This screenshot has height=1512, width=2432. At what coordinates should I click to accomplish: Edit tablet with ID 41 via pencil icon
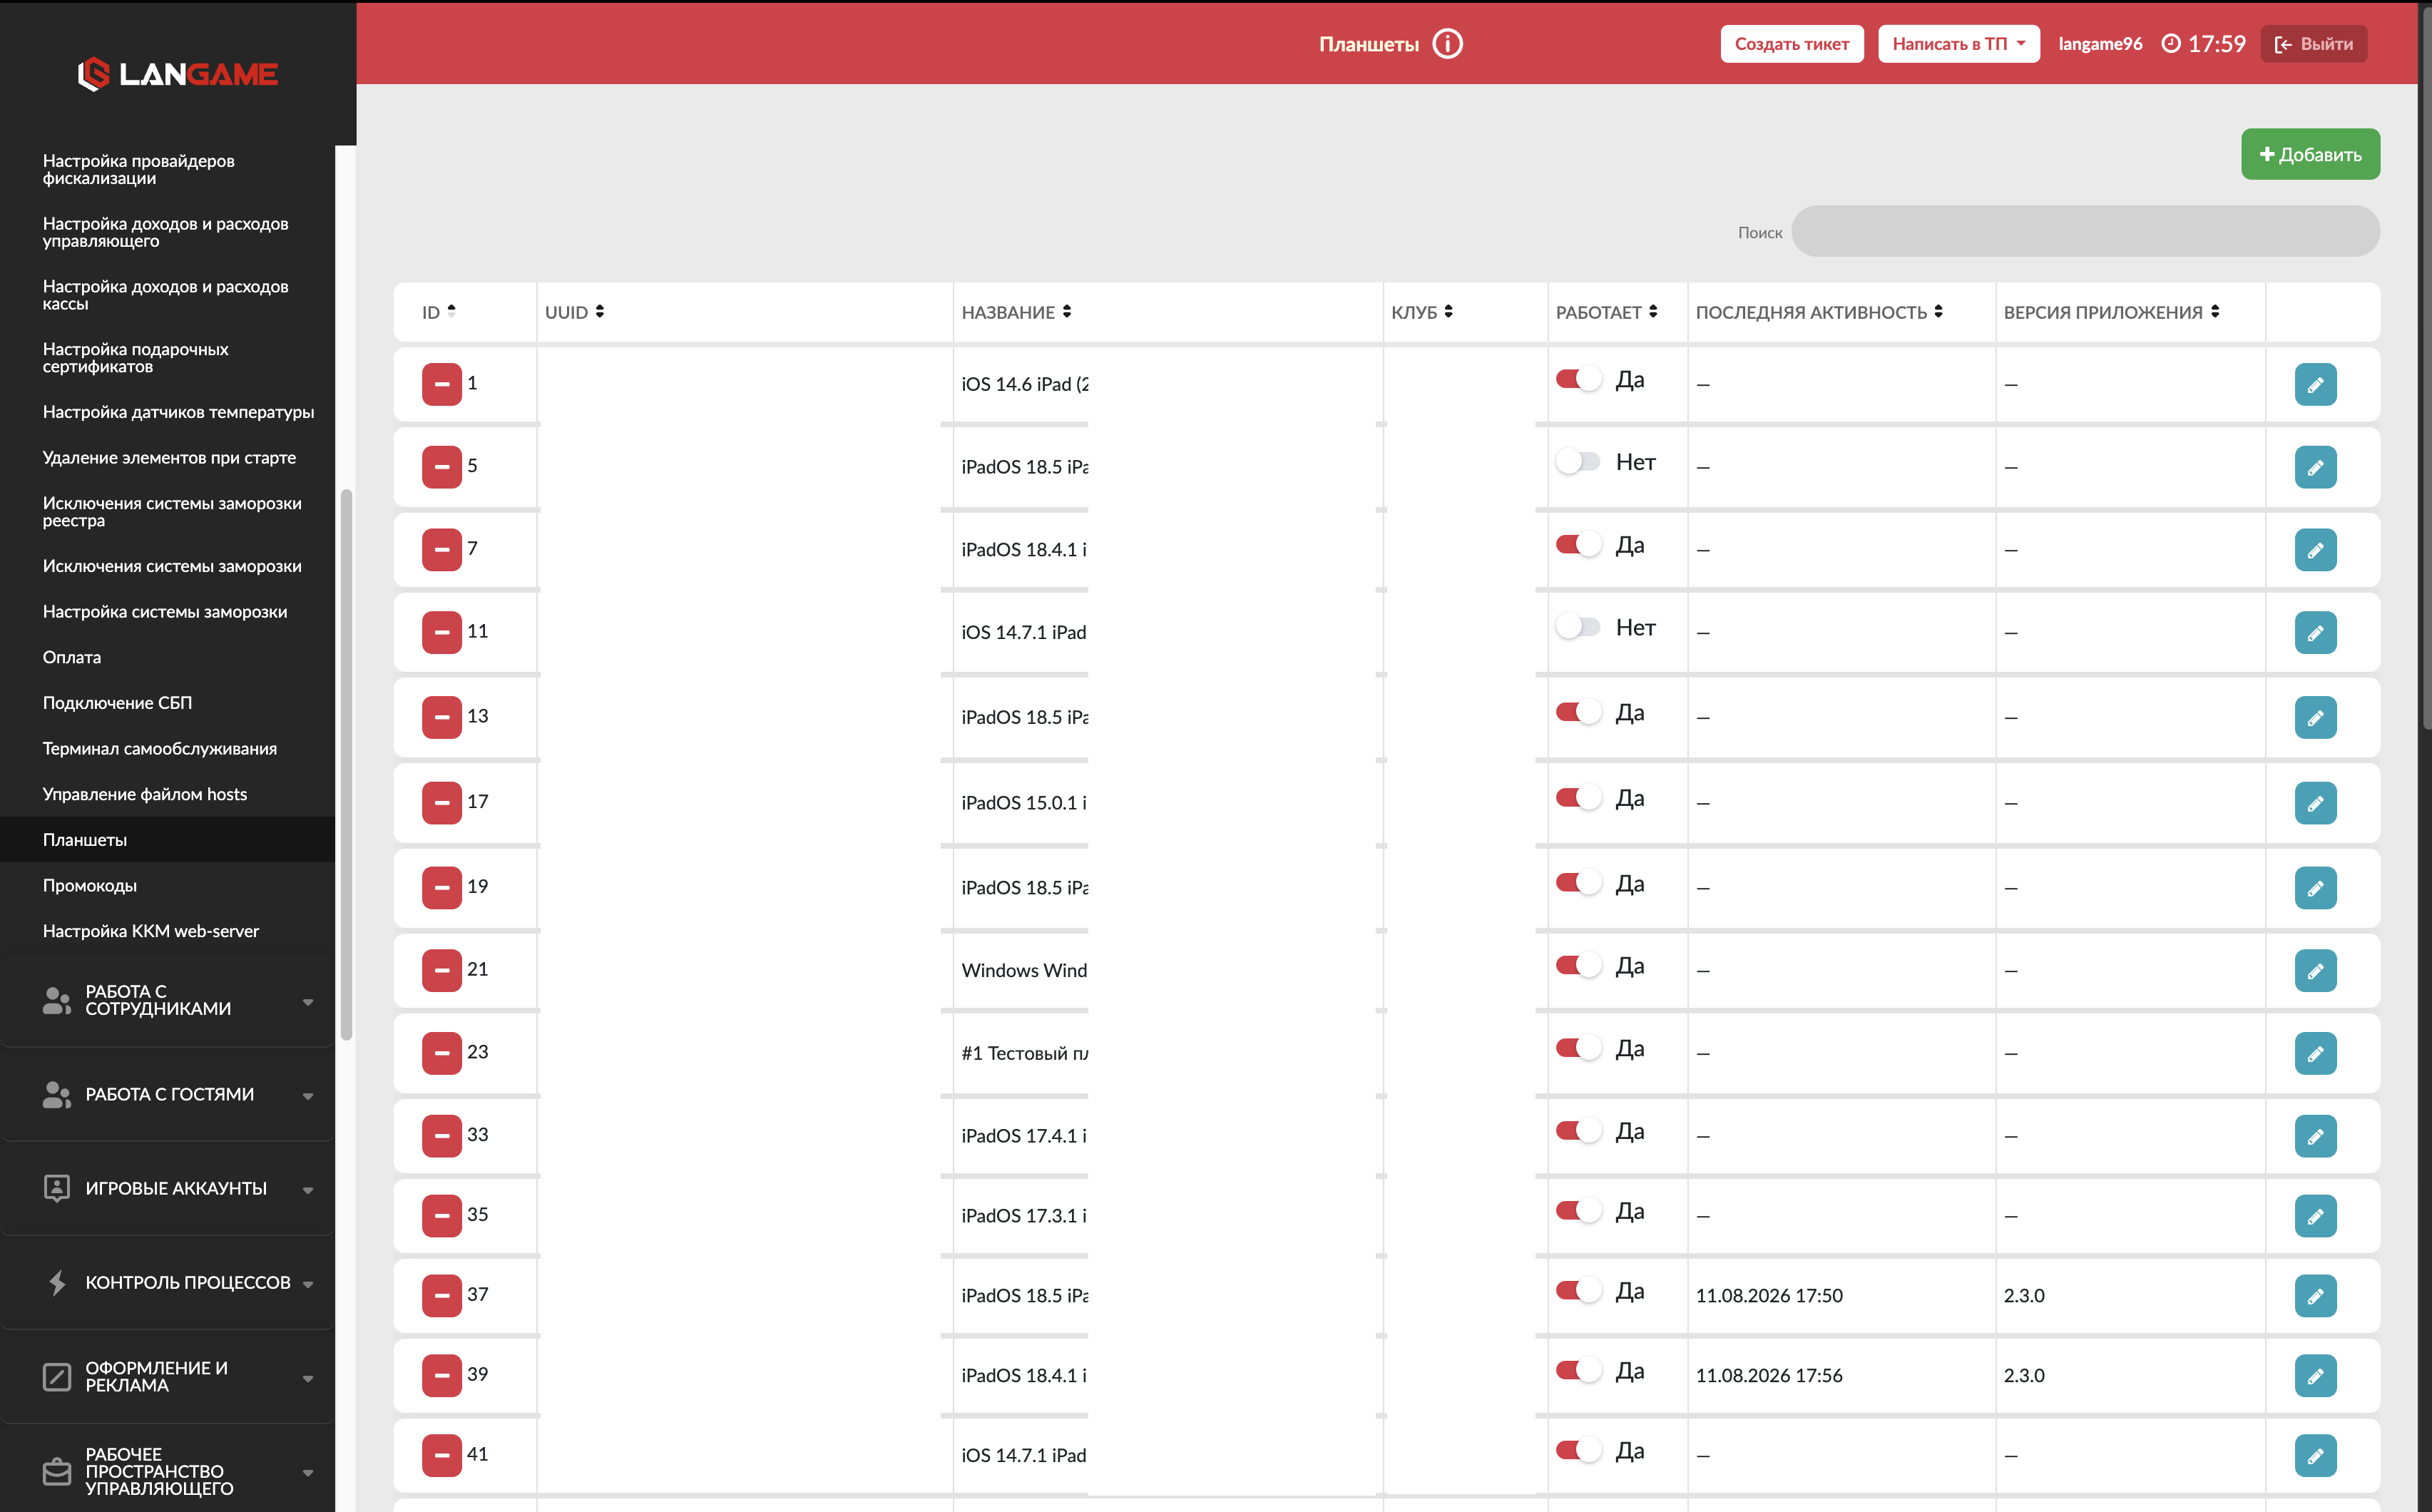point(2315,1456)
